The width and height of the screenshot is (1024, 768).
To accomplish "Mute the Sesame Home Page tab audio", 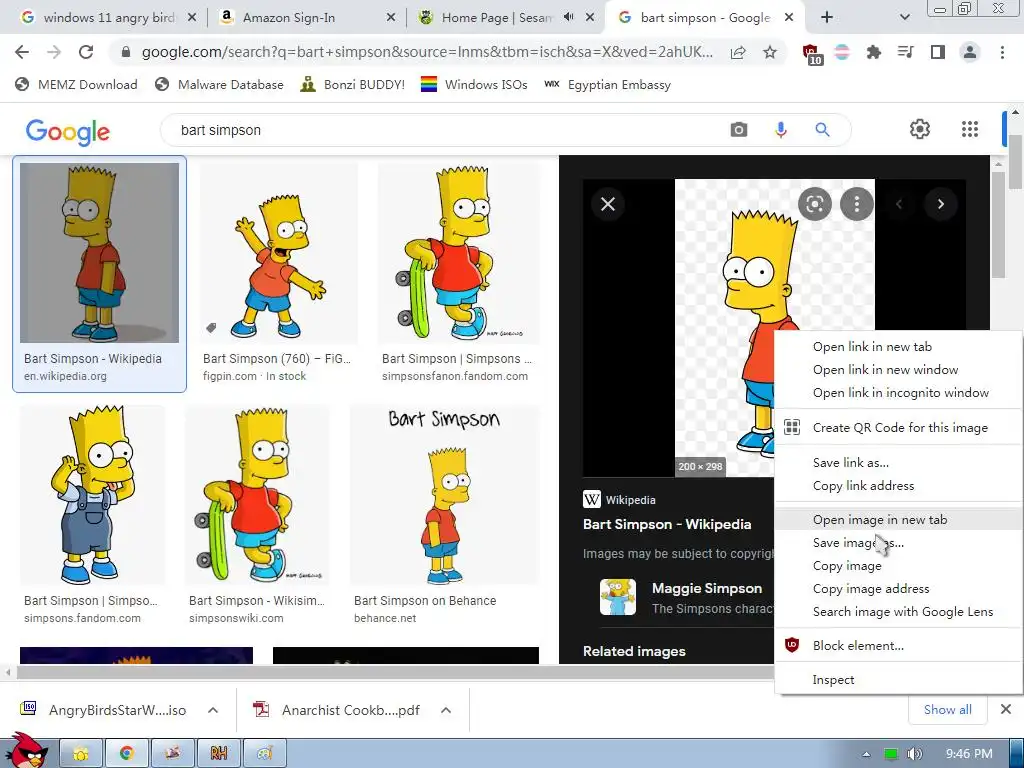I will [568, 17].
